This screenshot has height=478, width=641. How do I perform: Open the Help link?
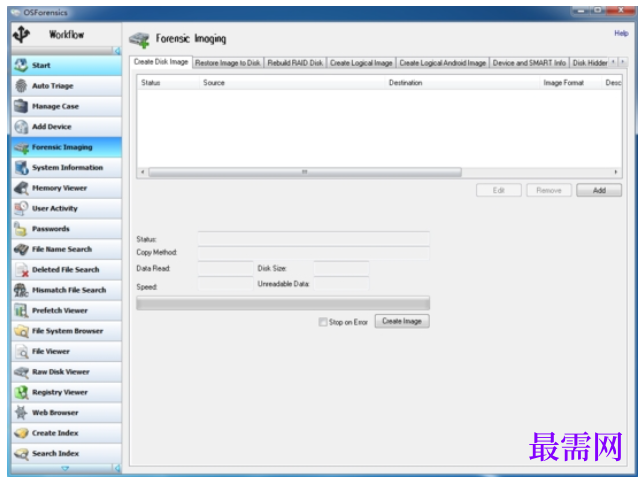click(x=621, y=34)
